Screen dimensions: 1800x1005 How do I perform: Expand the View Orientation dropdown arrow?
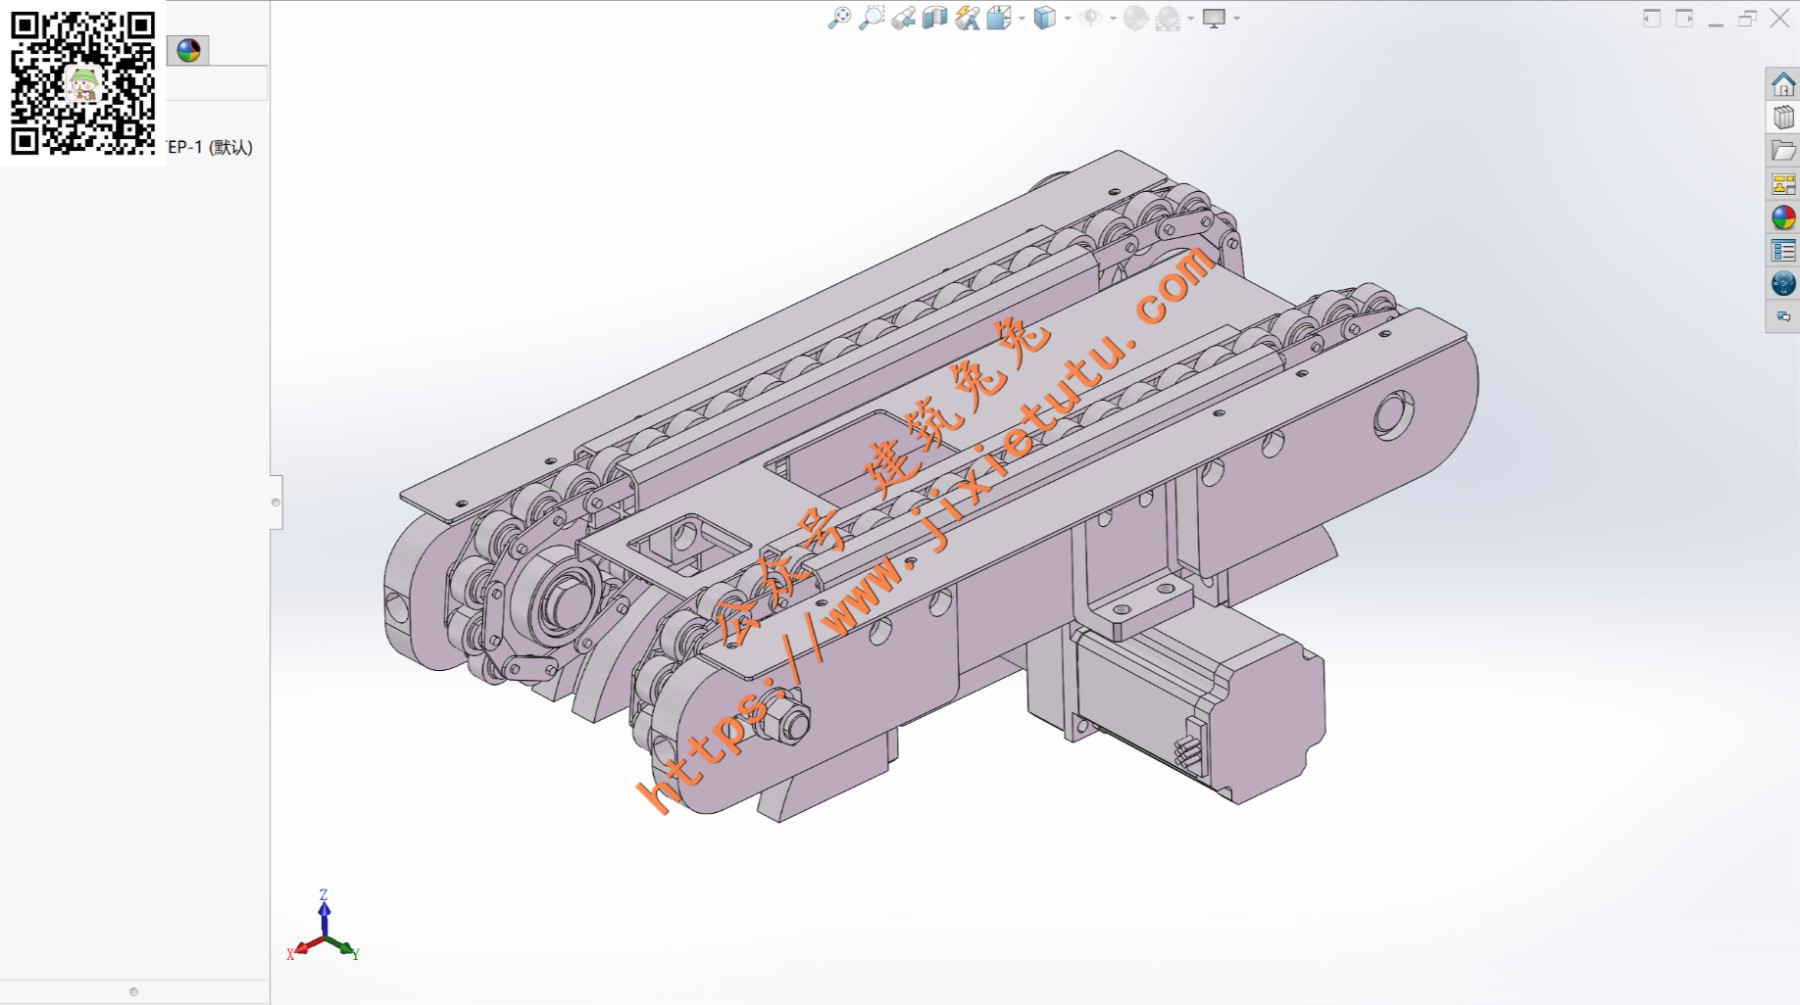pos(1021,19)
